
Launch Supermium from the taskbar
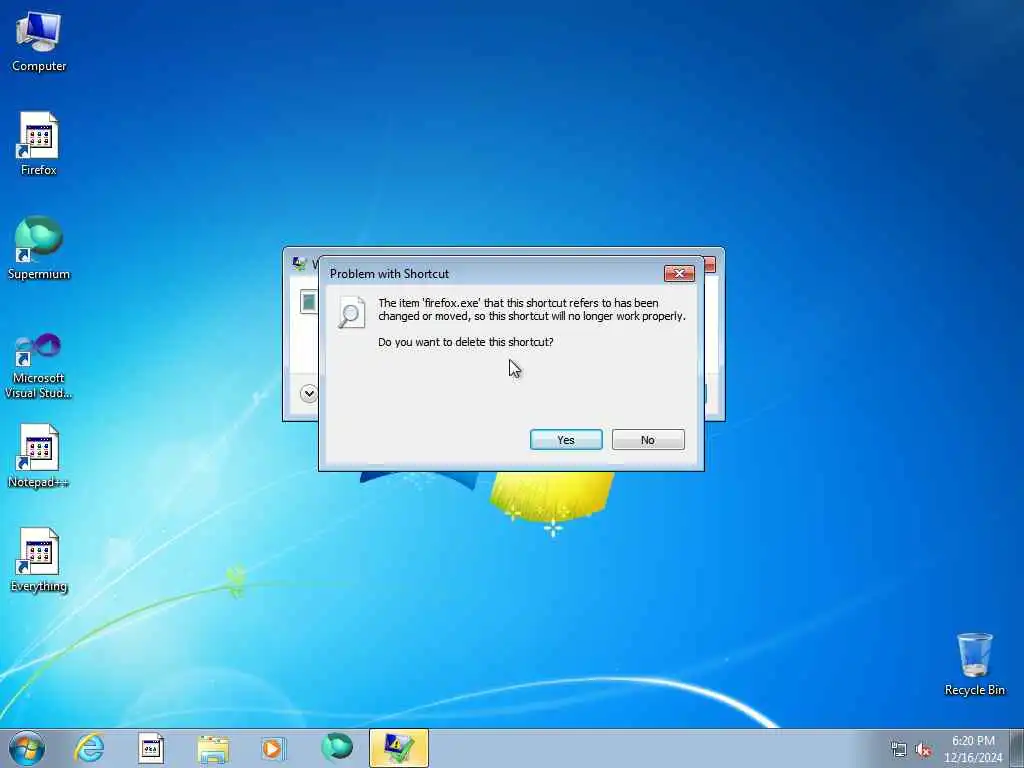337,748
